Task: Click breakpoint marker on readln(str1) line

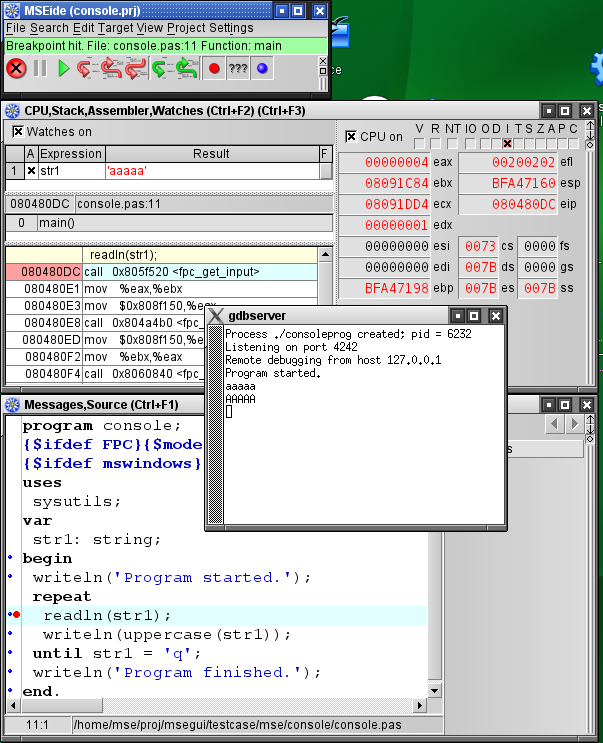Action: 17,615
